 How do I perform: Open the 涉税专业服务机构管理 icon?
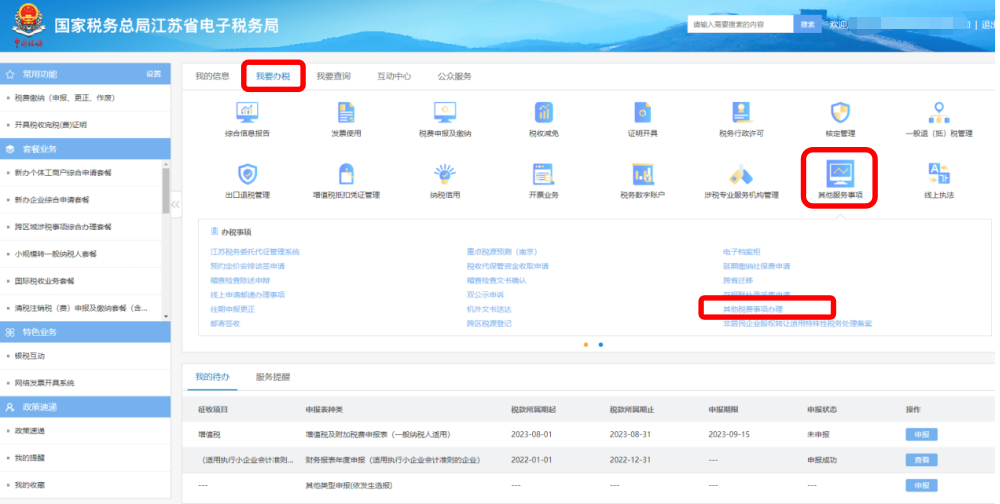pos(741,174)
